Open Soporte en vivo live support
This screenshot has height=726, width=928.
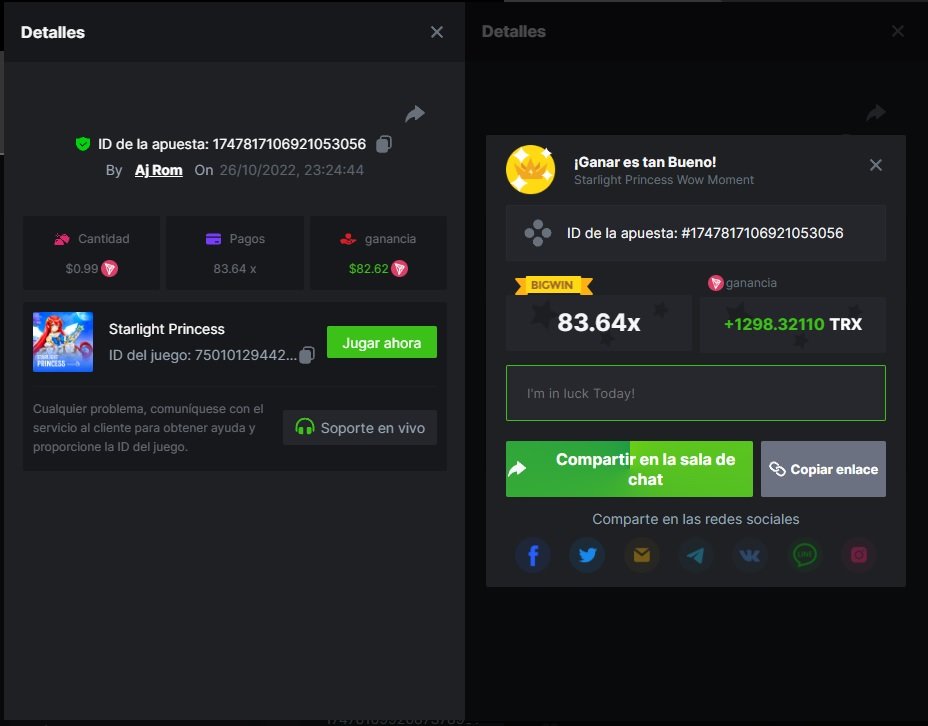tap(360, 428)
